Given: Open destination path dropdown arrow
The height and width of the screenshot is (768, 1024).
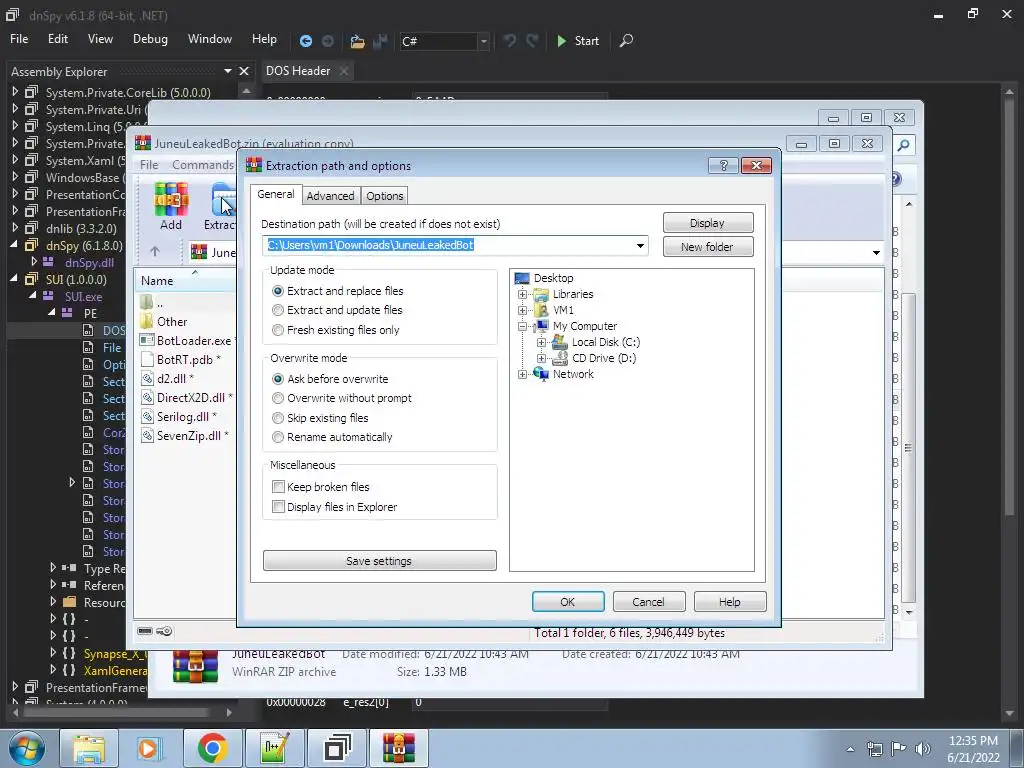Looking at the screenshot, I should pos(640,246).
